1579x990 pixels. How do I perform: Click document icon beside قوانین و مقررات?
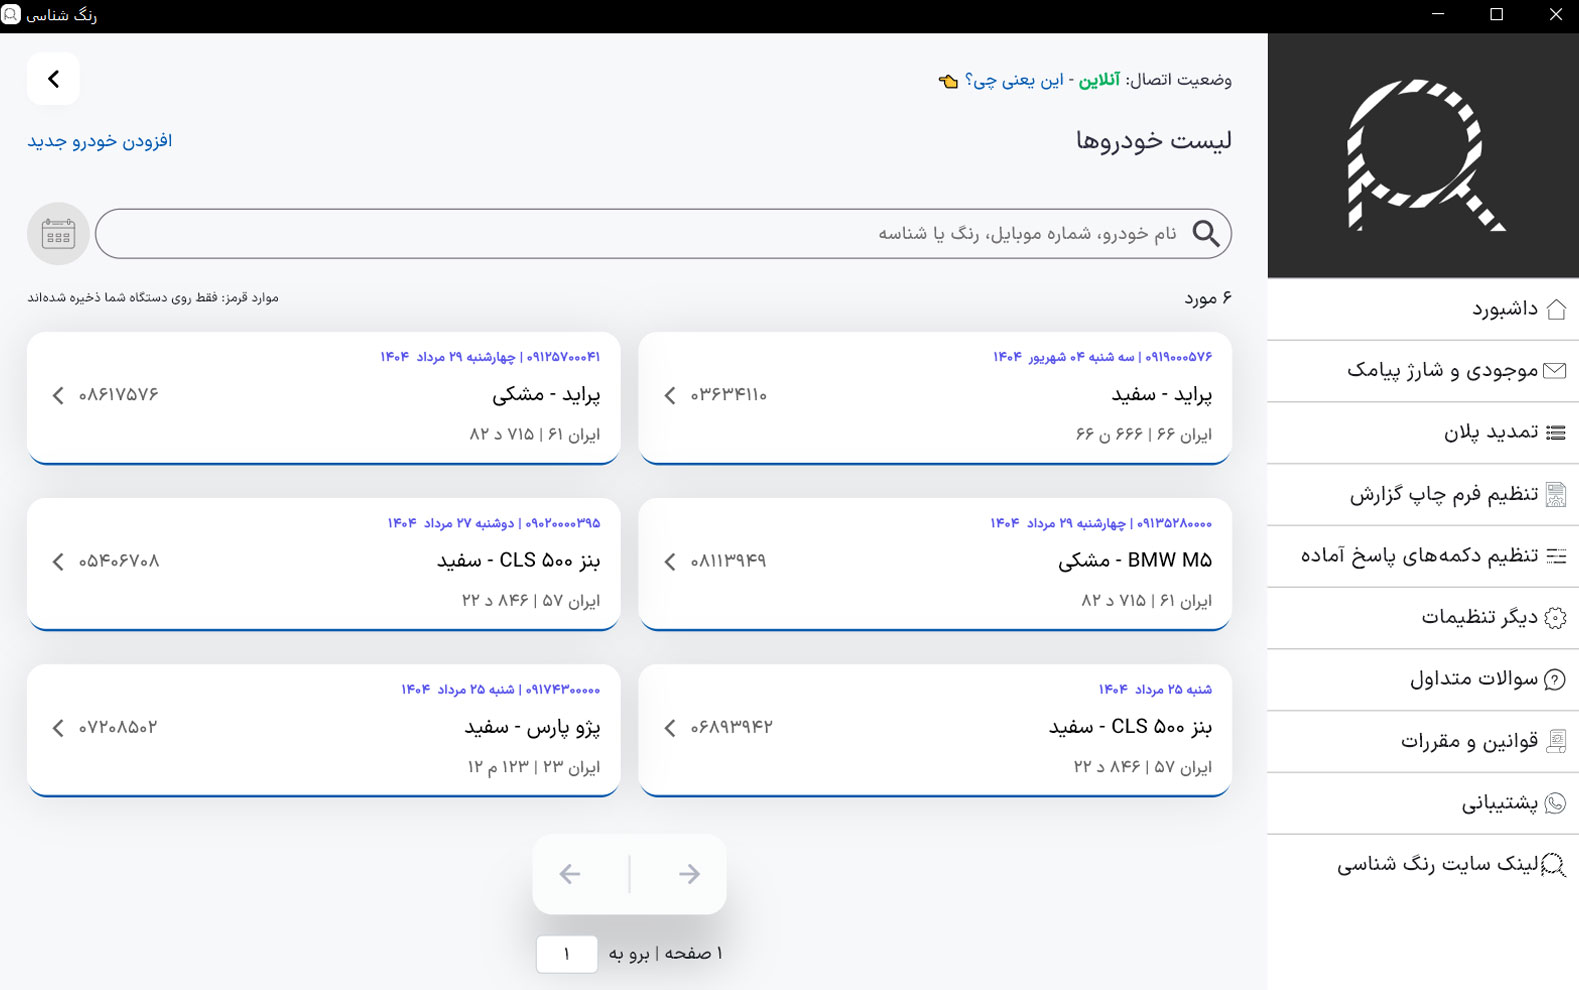[x=1555, y=741]
